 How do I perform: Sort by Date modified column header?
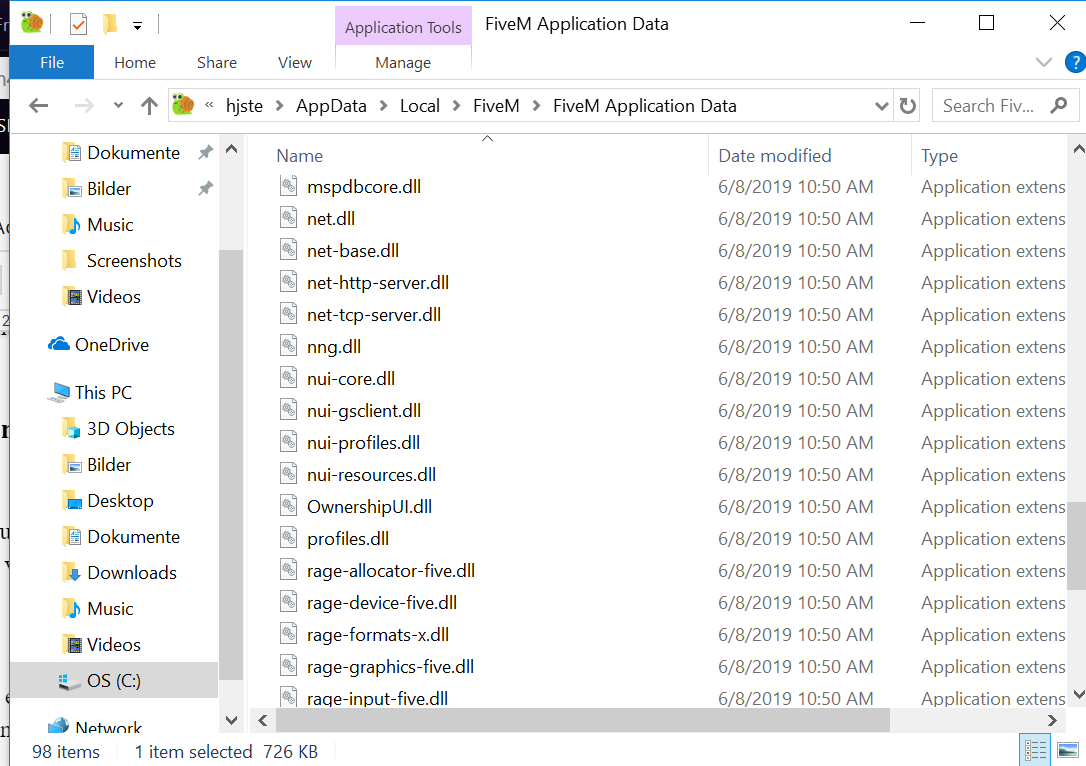pos(774,156)
